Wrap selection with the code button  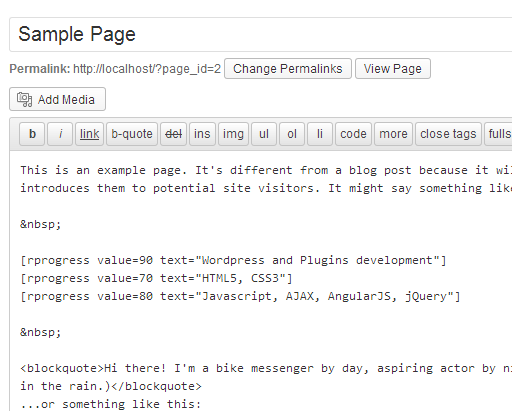[353, 134]
